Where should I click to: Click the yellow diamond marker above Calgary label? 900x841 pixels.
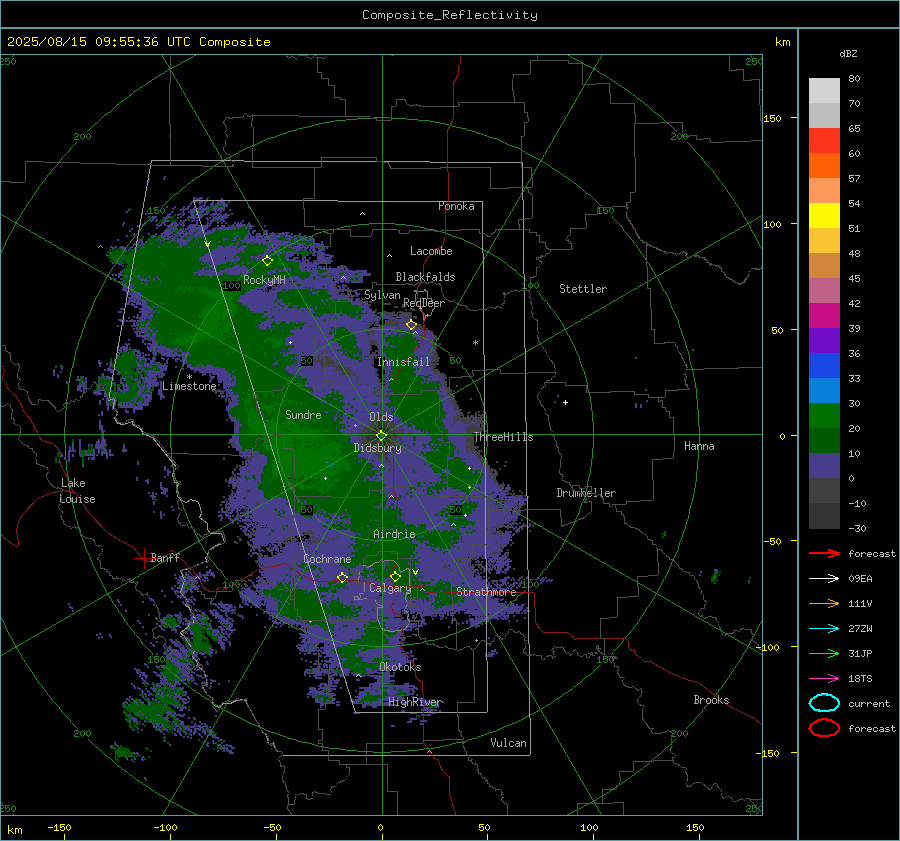tap(395, 576)
